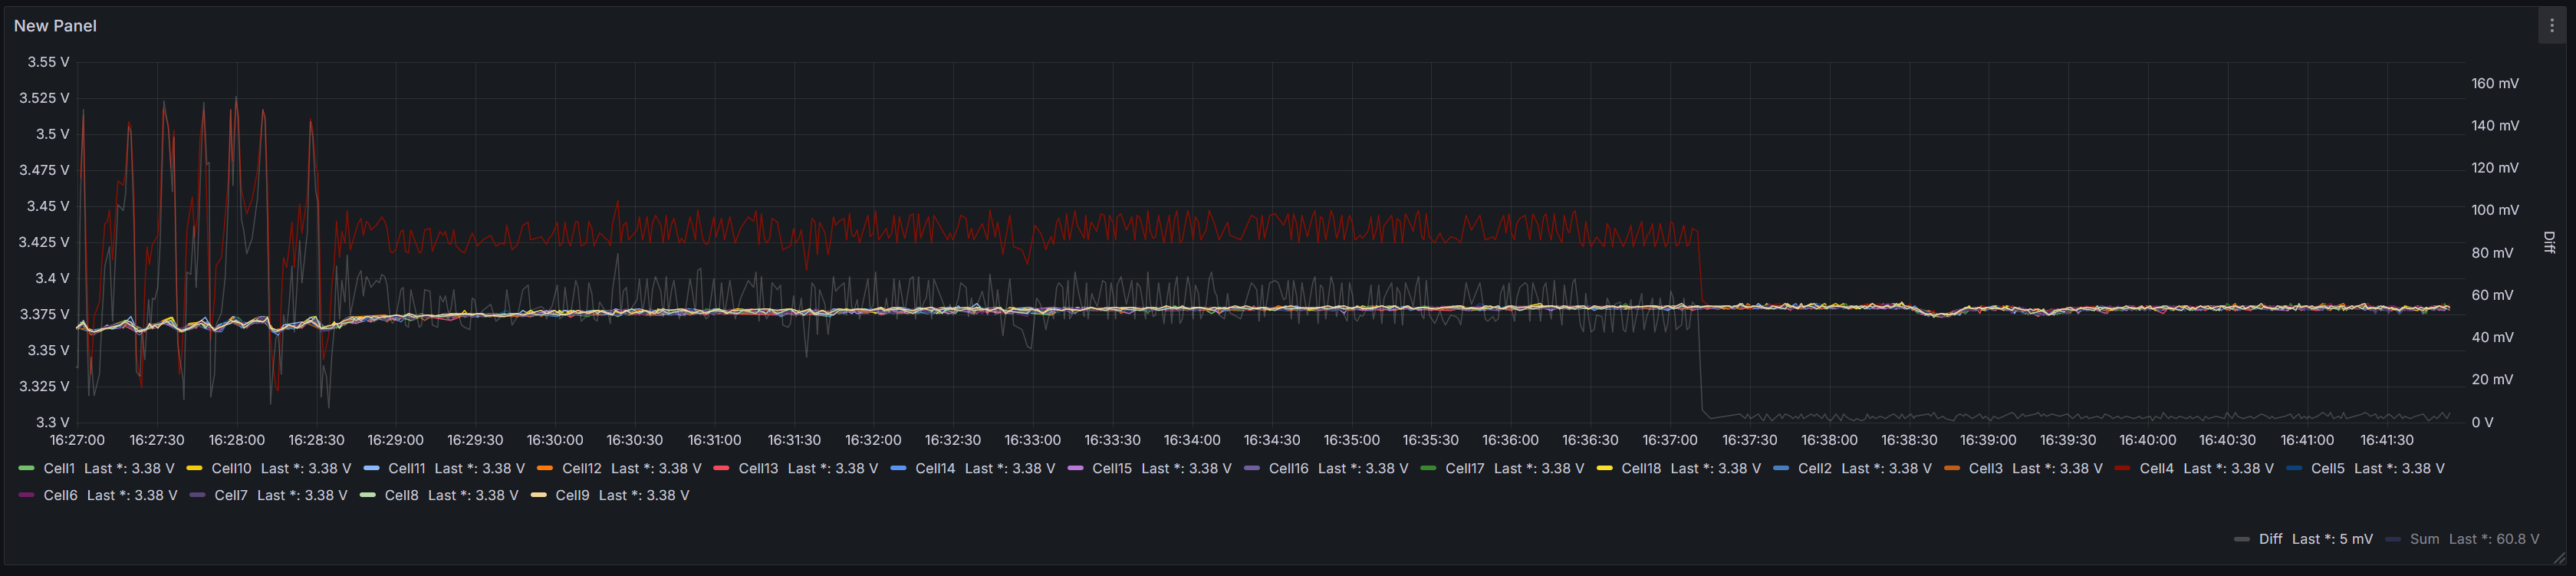Click the Diff right axis label
This screenshot has height=576, width=2576.
click(2548, 242)
